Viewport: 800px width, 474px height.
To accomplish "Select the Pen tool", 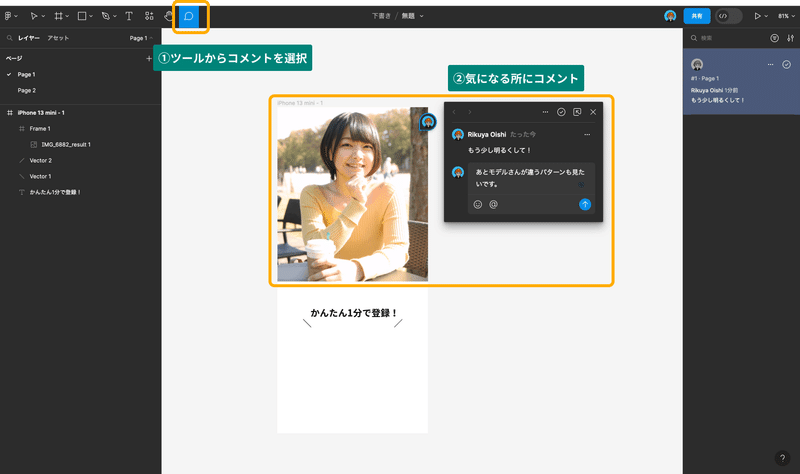I will tap(106, 16).
